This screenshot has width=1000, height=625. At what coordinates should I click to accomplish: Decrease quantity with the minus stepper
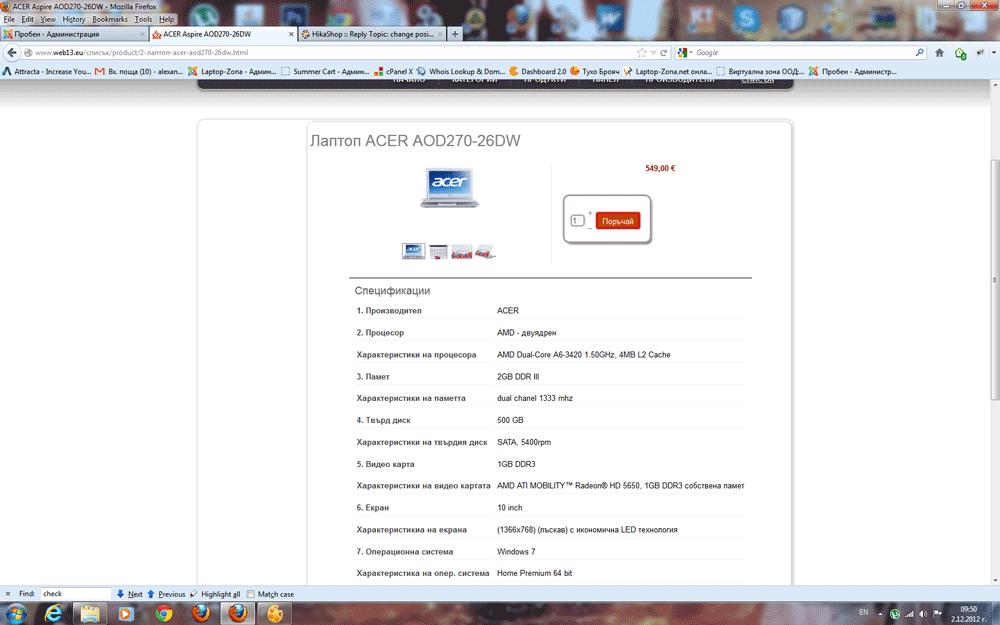click(590, 228)
